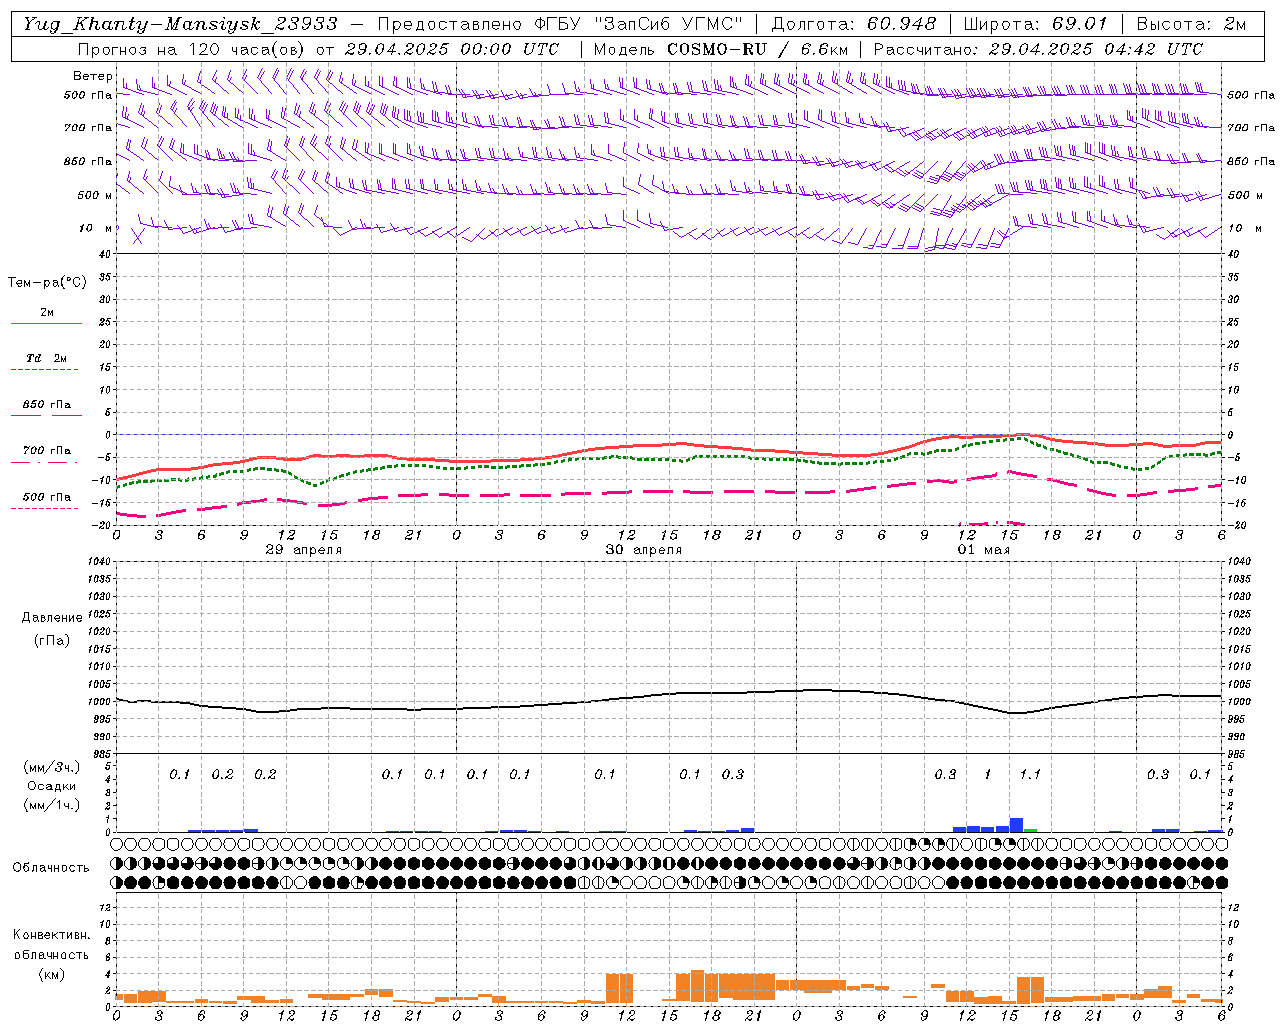Screen dimensions: 1280x1024
Task: Click the 985 label on the right pressure axis
Action: click(1238, 754)
